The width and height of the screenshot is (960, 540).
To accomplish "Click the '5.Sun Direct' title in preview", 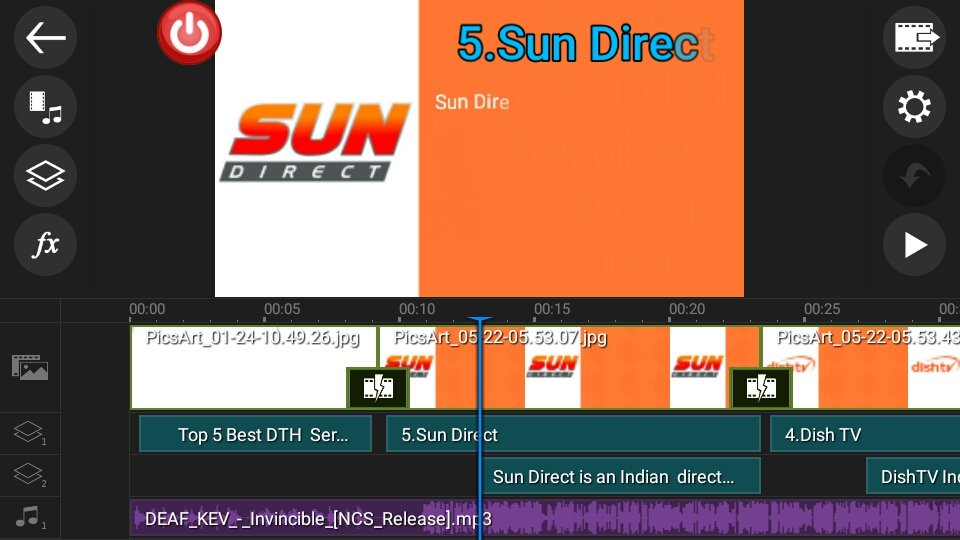I will [x=586, y=43].
